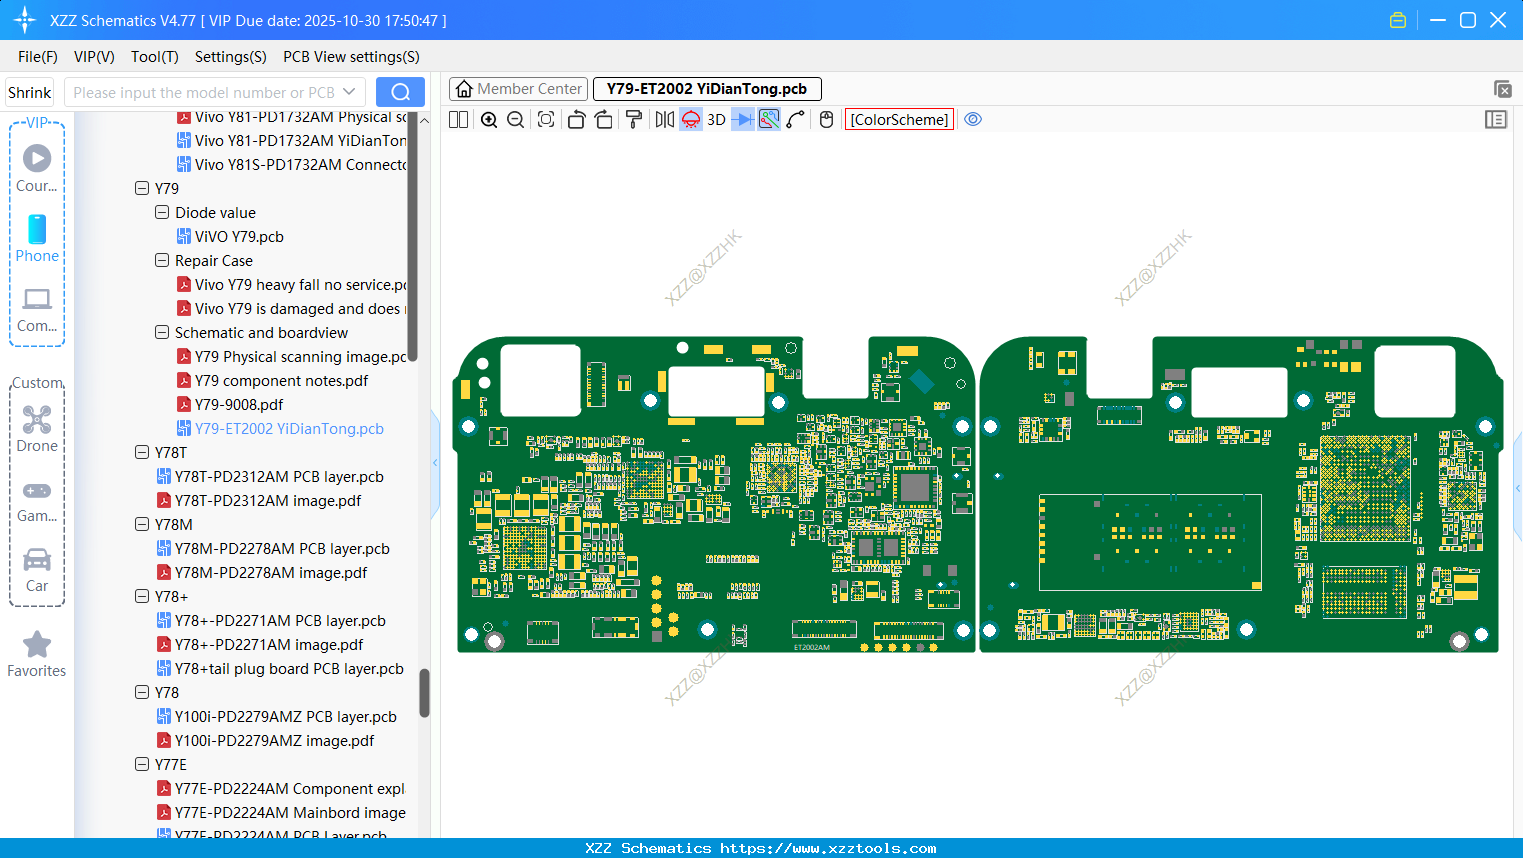This screenshot has width=1523, height=858.
Task: Open the ColorScheme selector
Action: pos(899,120)
